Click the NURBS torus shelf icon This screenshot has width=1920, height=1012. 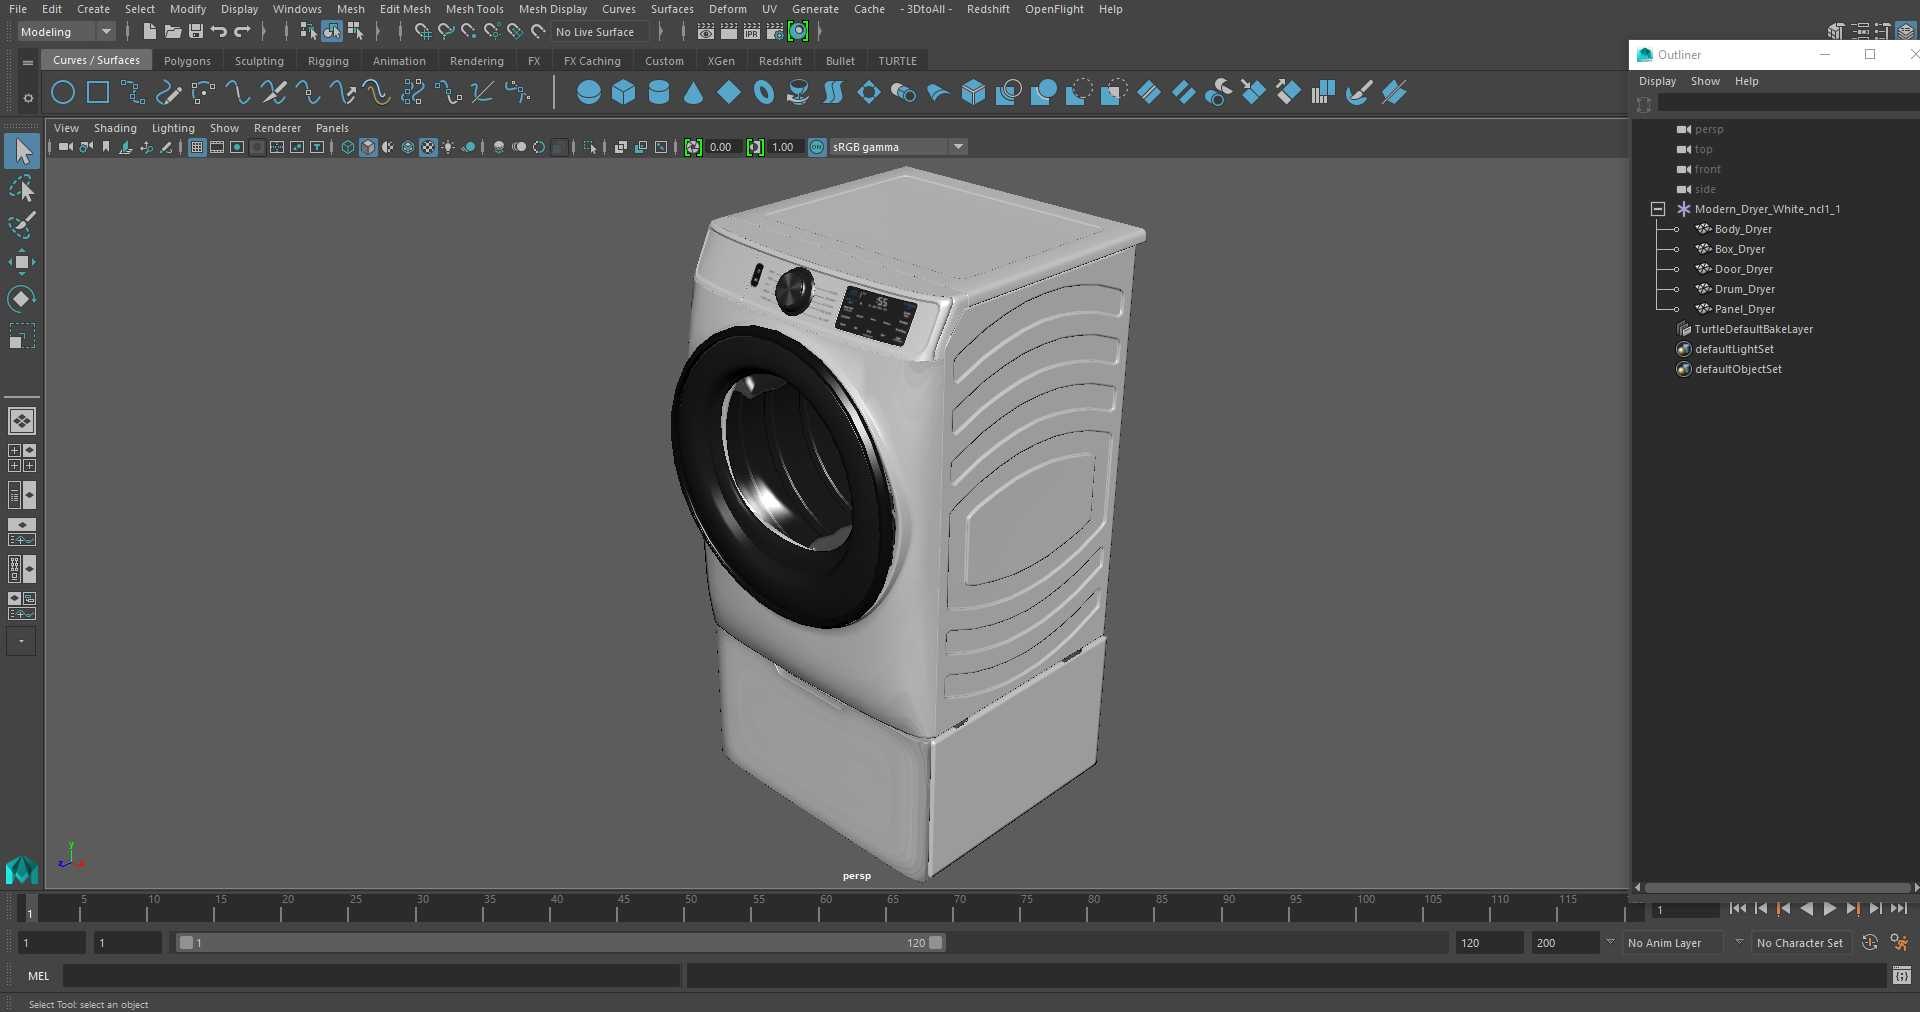click(x=764, y=93)
